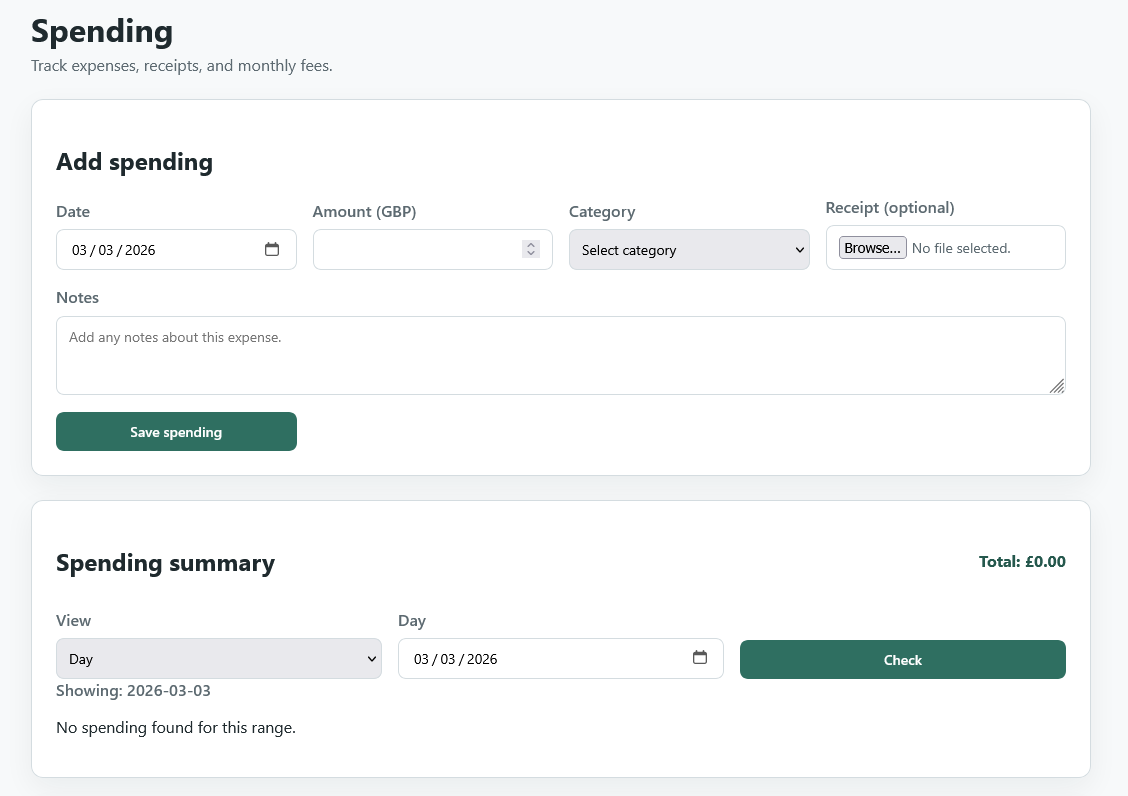Image resolution: width=1128 pixels, height=796 pixels.
Task: Click the resize grip of the Notes textarea
Action: [1058, 387]
